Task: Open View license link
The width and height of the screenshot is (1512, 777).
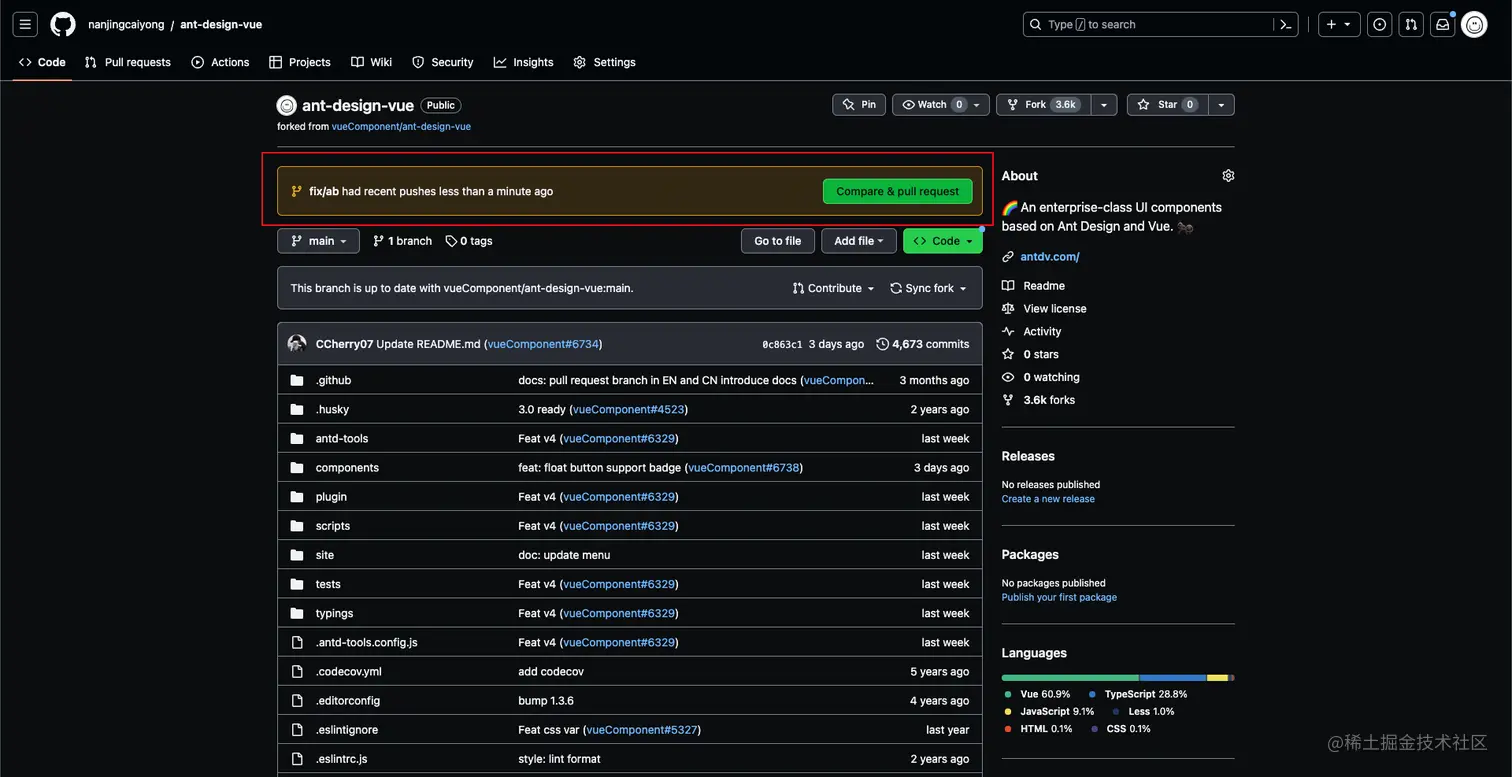Action: pyautogui.click(x=1055, y=309)
